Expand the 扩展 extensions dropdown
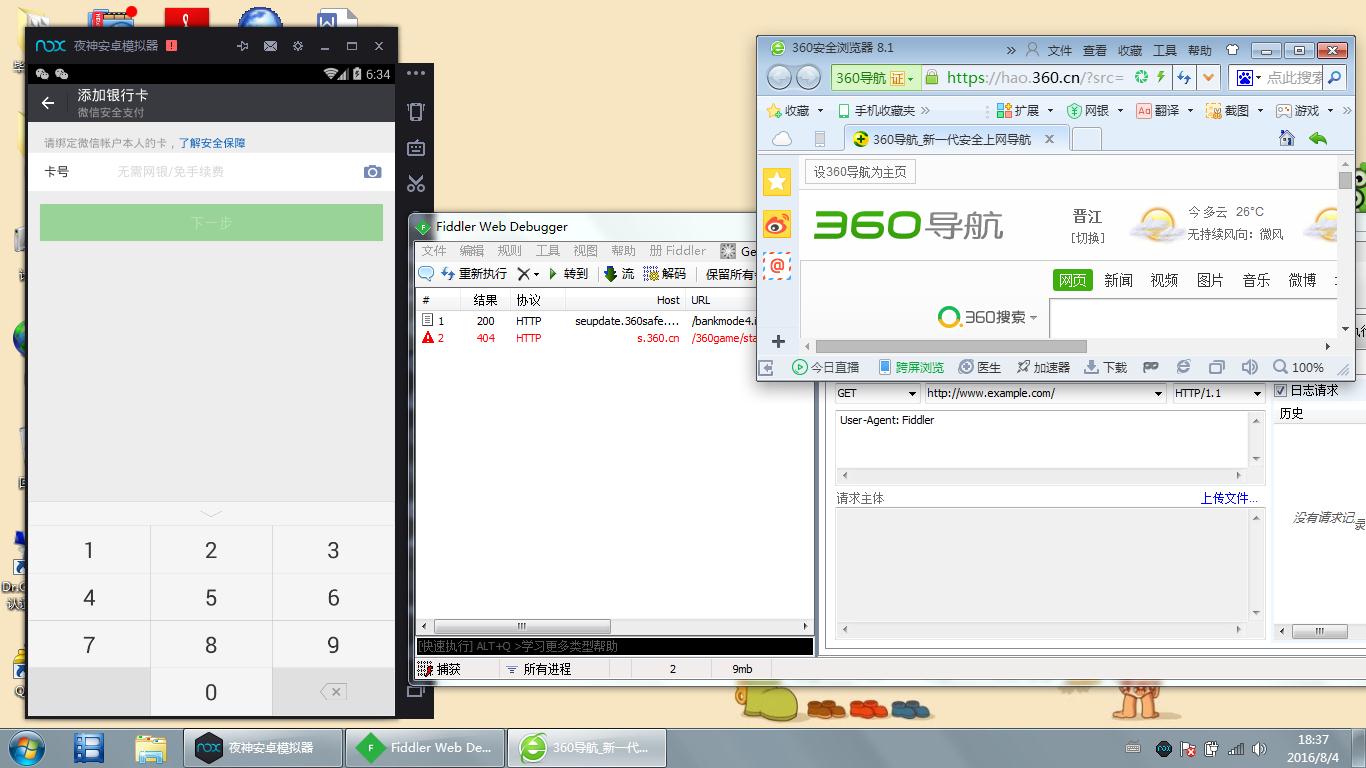Image resolution: width=1366 pixels, height=768 pixels. 1050,111
